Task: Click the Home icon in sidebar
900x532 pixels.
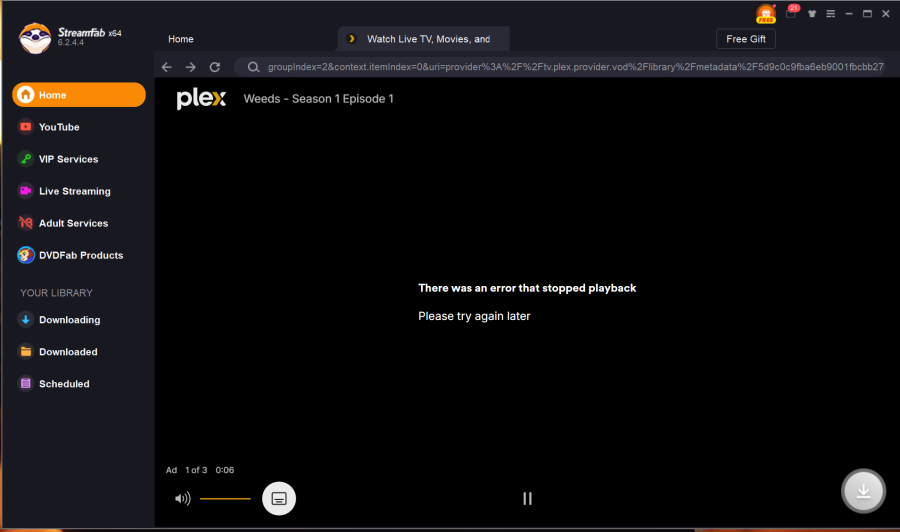Action: (25, 95)
